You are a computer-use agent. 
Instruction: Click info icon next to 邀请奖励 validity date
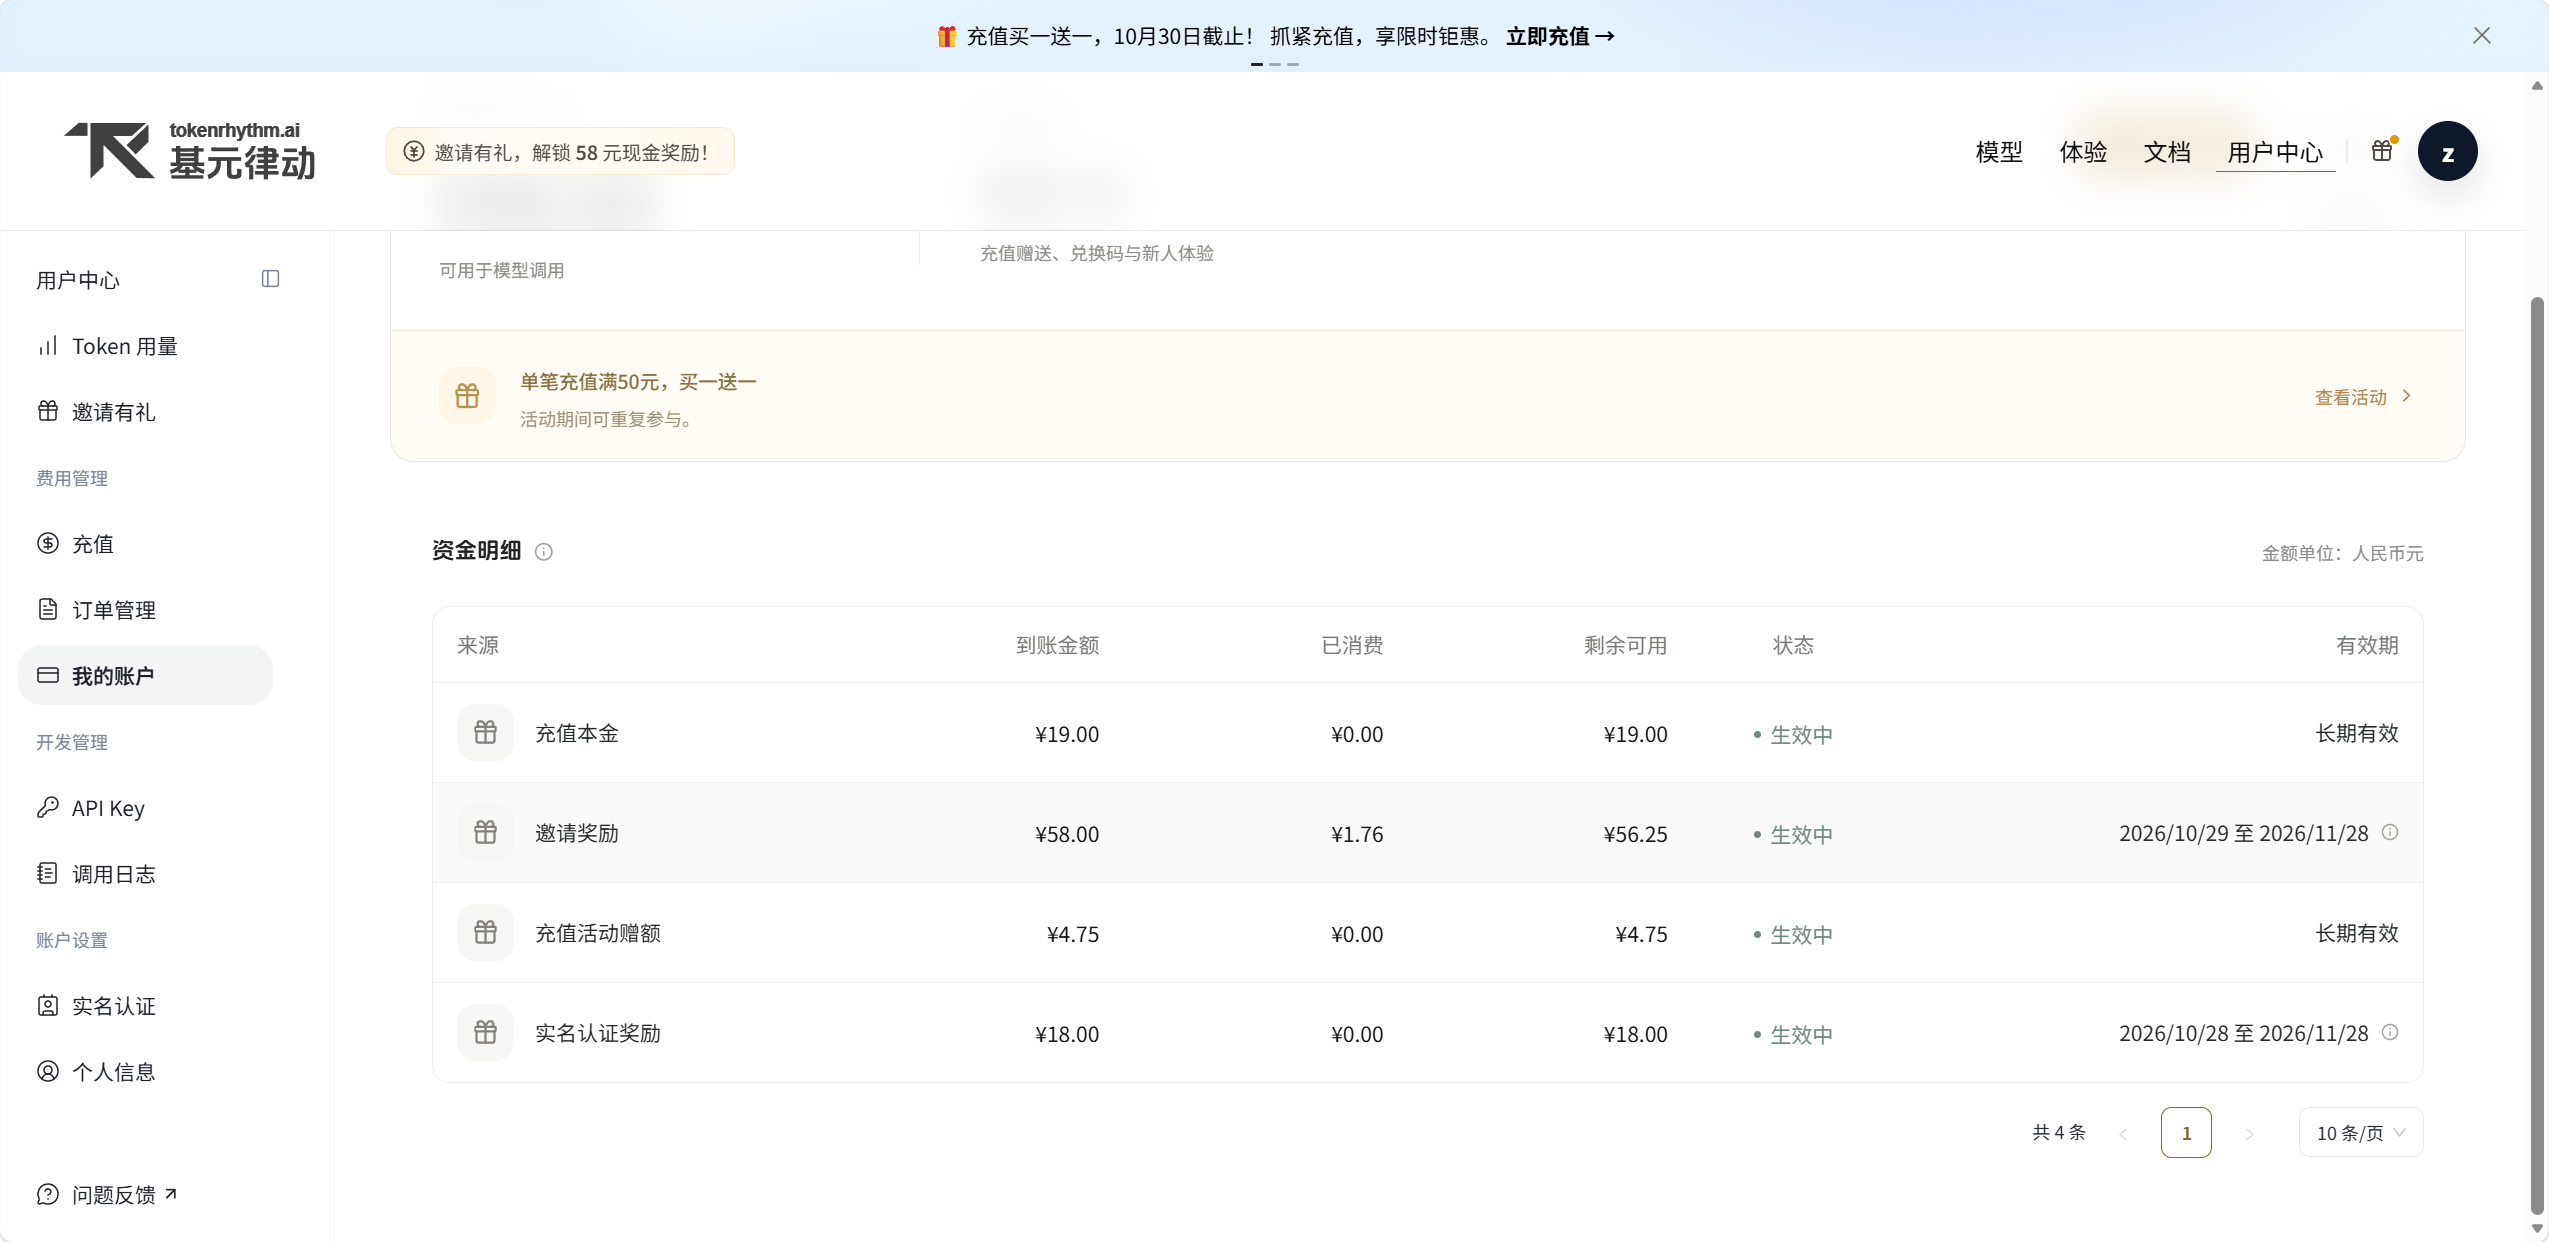tap(2390, 832)
